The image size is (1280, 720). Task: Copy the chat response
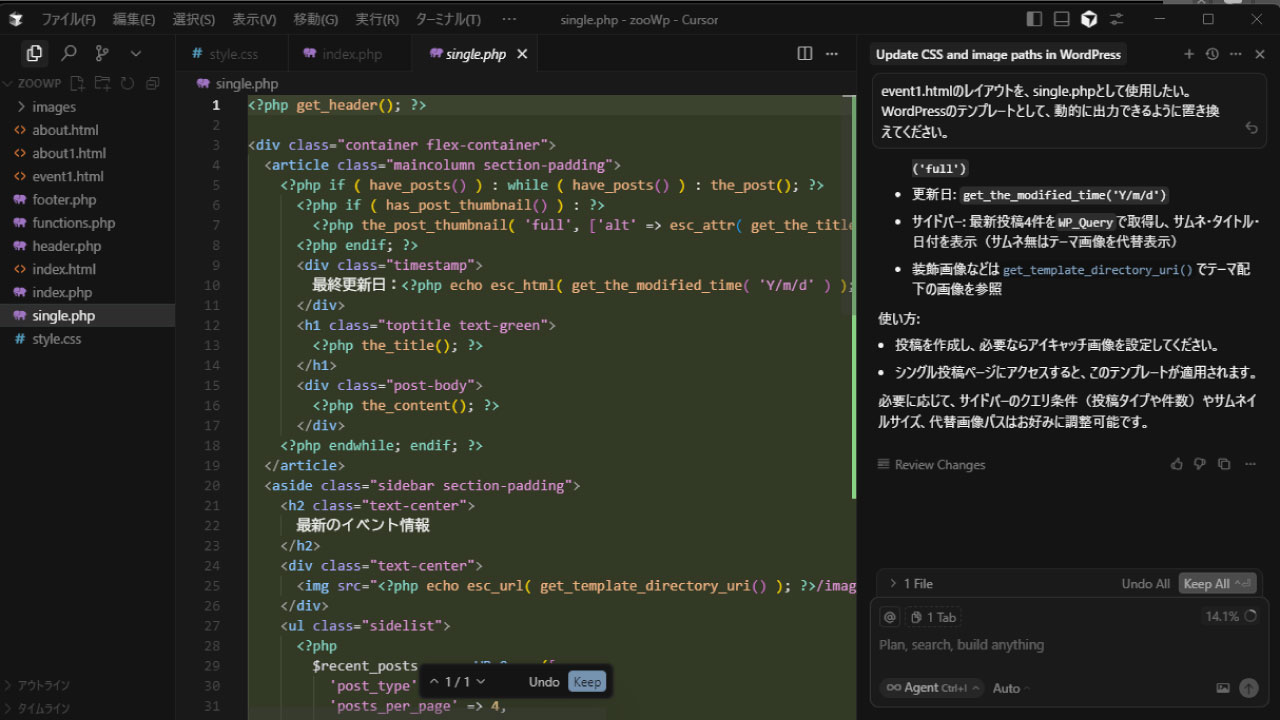(1224, 464)
